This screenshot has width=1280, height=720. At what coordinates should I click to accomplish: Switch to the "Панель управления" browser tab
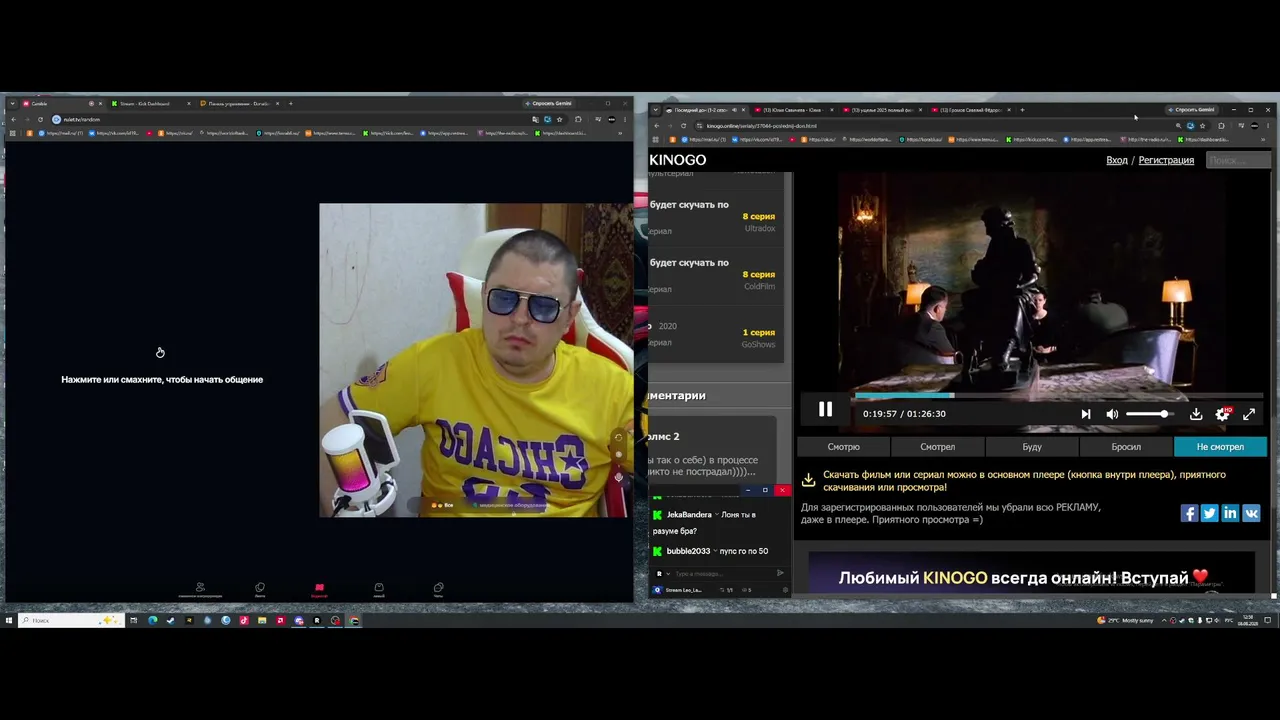click(239, 103)
